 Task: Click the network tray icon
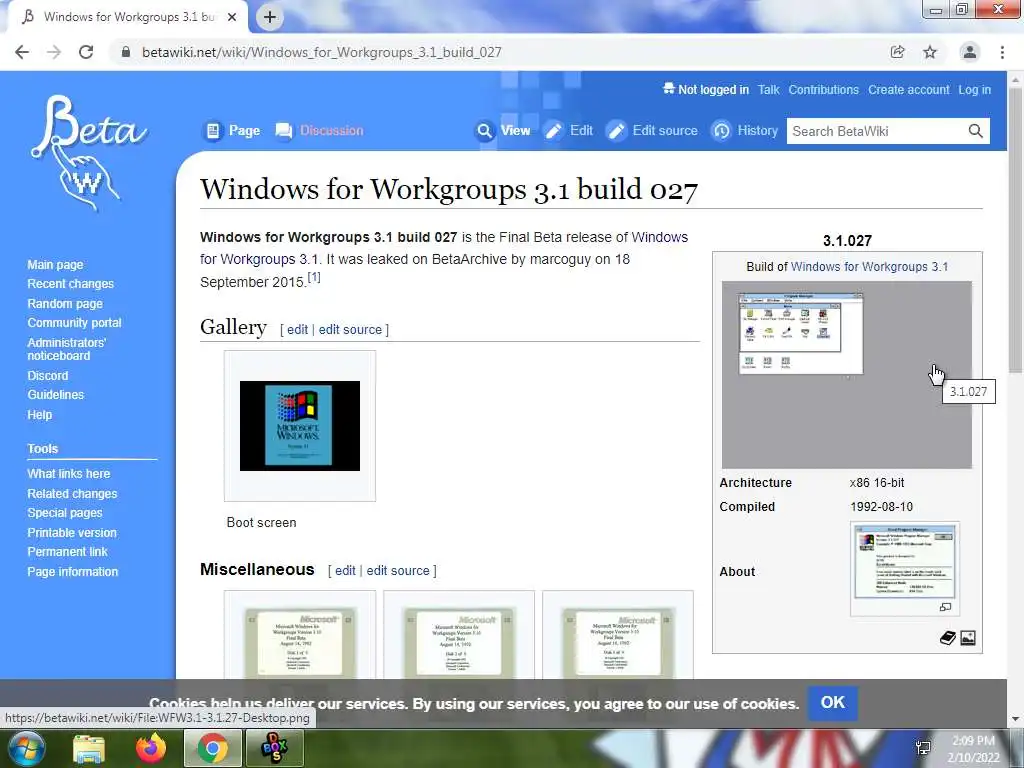click(x=923, y=748)
